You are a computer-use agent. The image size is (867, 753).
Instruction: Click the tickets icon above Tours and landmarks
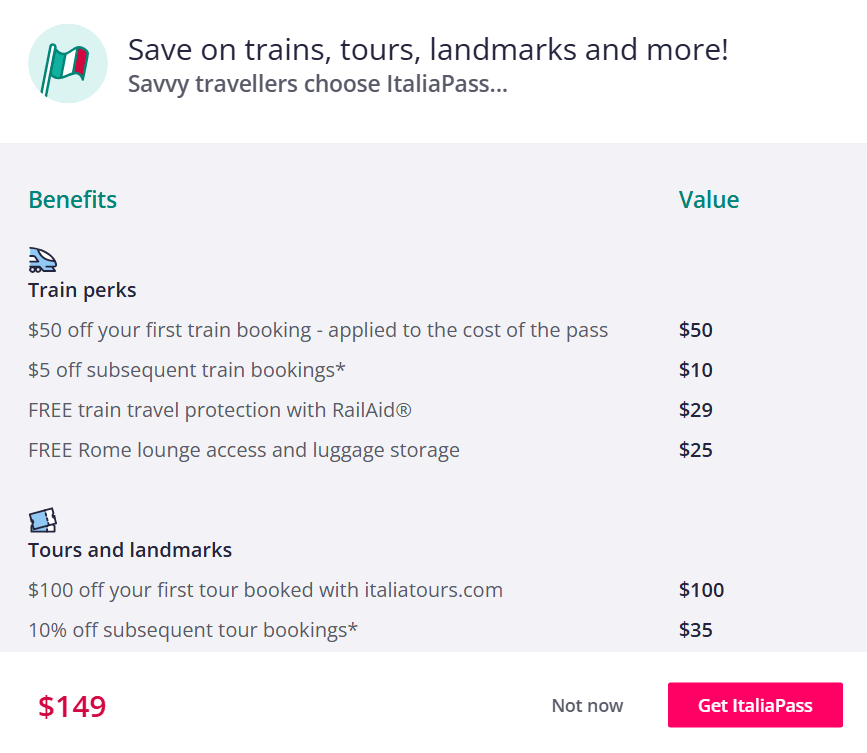coord(42,520)
